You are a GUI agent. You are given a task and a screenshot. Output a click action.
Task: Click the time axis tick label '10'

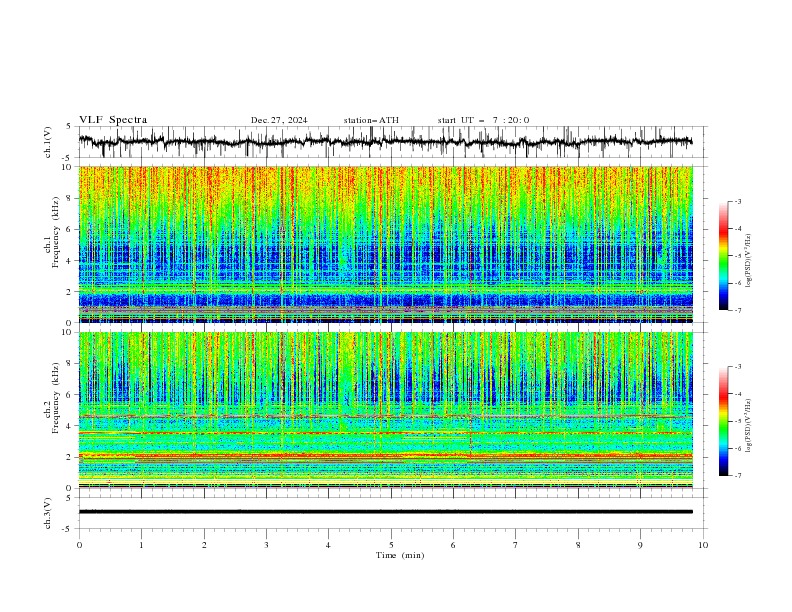pos(704,545)
